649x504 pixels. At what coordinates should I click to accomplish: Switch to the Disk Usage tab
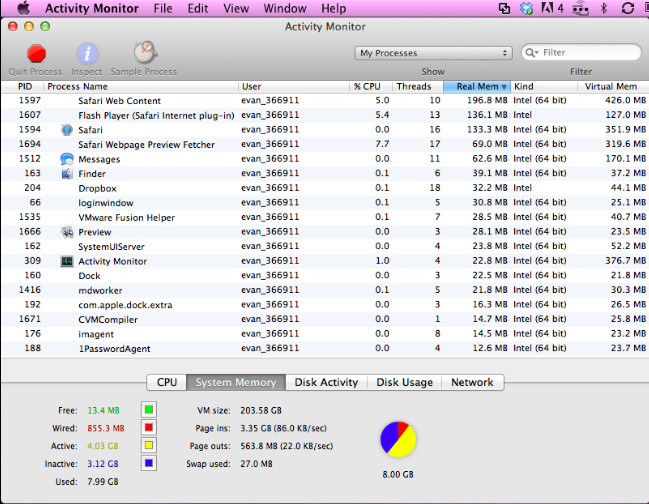pyautogui.click(x=404, y=382)
